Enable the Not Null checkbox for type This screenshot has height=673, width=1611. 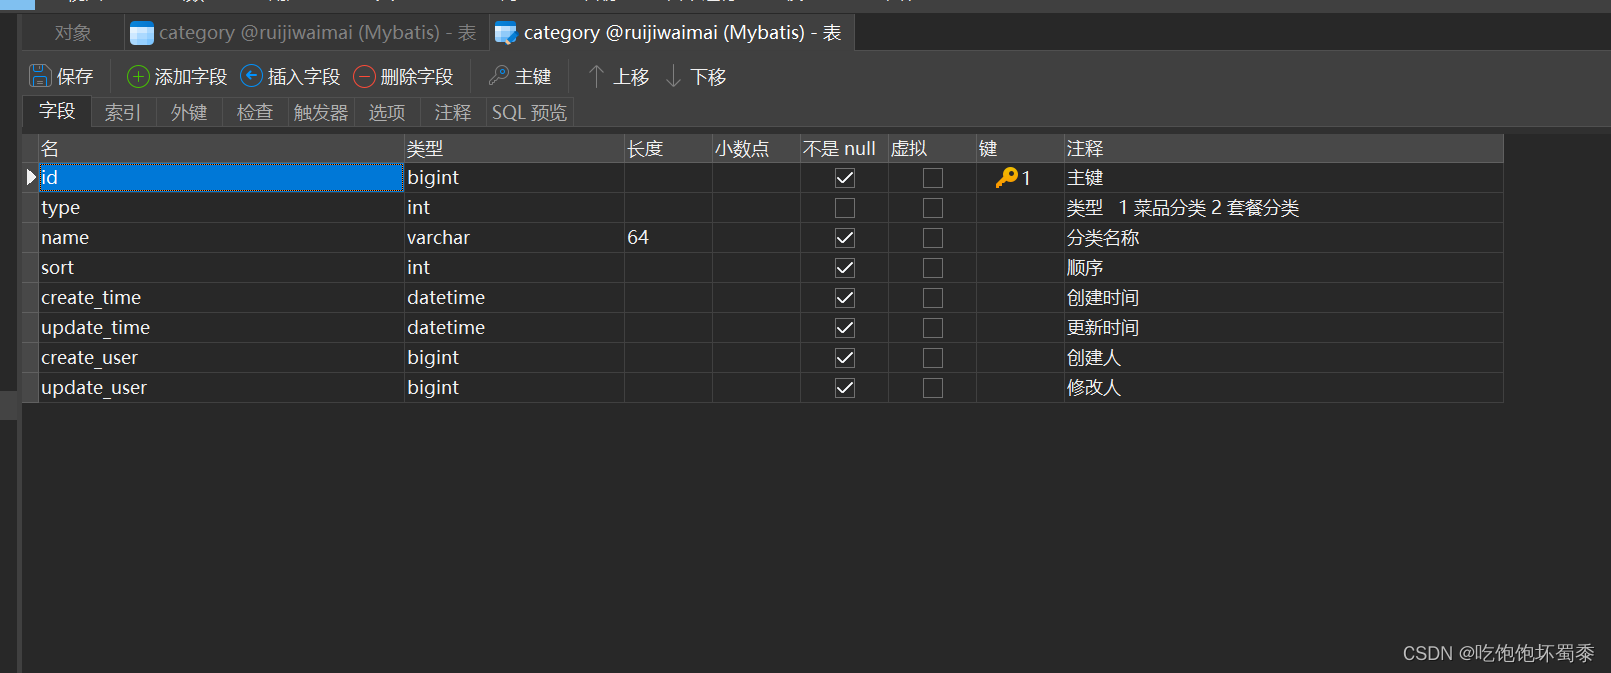pyautogui.click(x=845, y=208)
